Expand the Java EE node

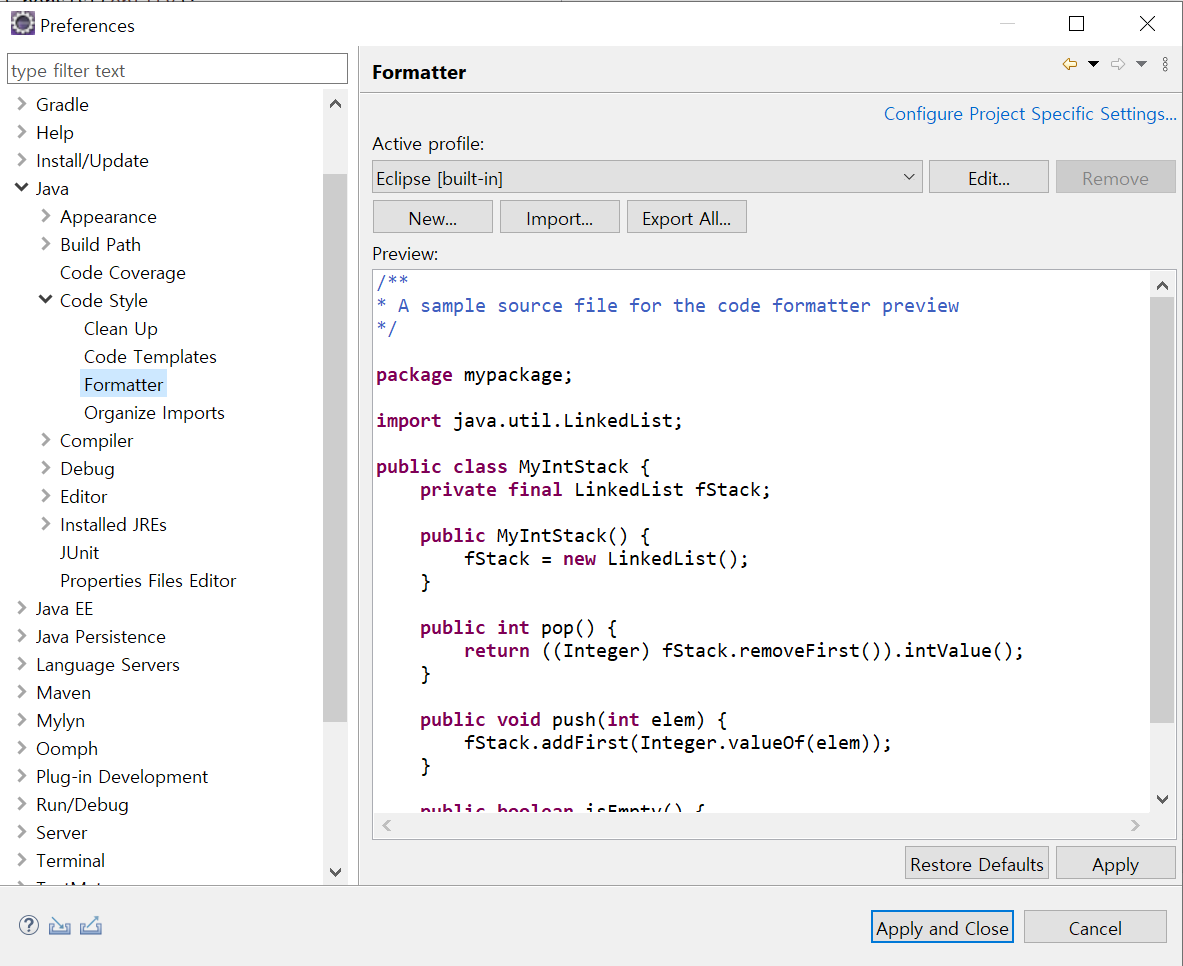point(22,608)
